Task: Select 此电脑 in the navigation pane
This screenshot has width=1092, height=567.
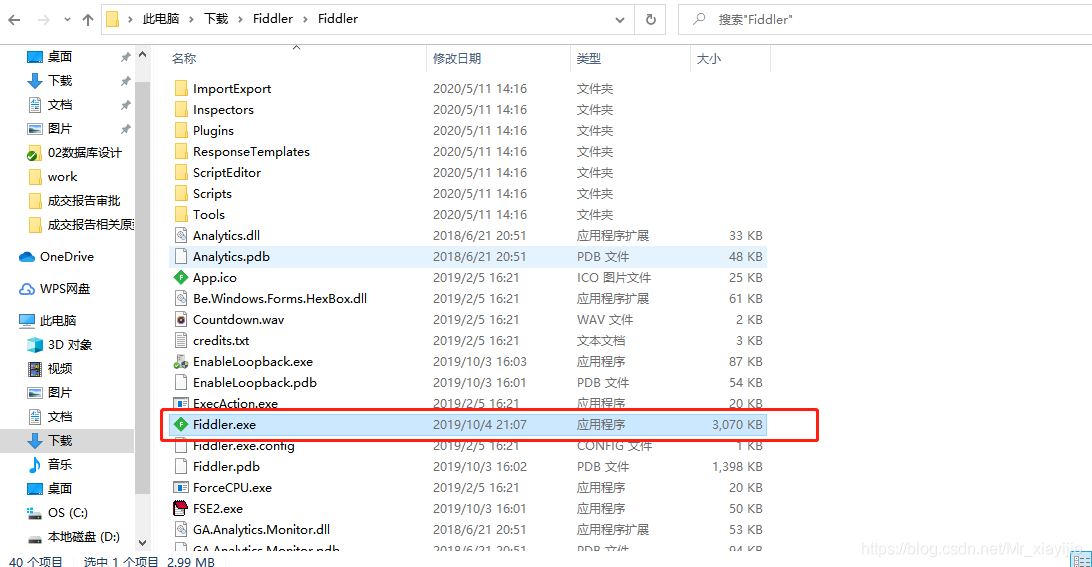Action: (x=58, y=320)
